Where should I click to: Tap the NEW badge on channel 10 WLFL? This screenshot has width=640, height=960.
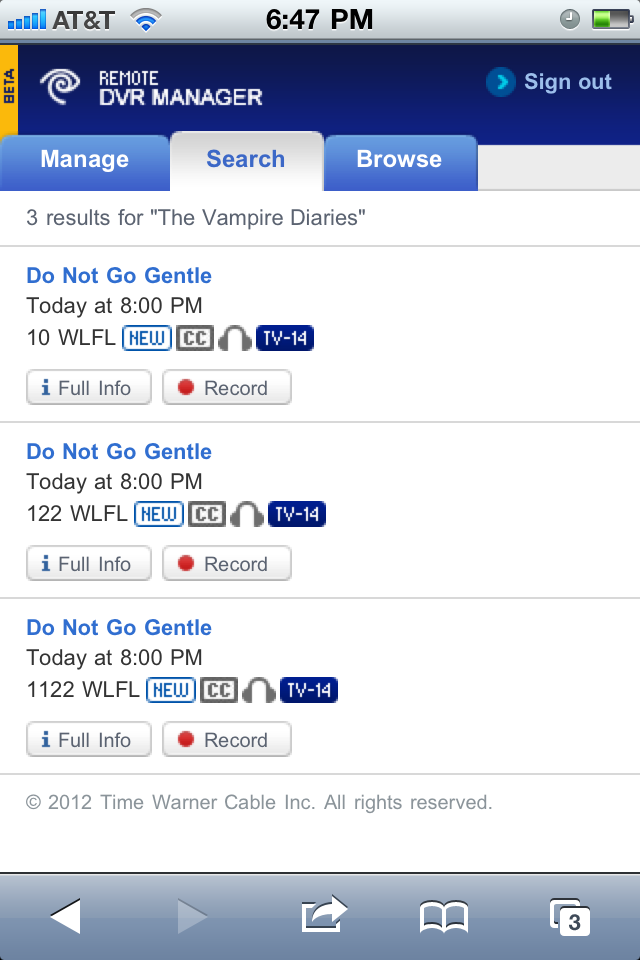point(147,338)
